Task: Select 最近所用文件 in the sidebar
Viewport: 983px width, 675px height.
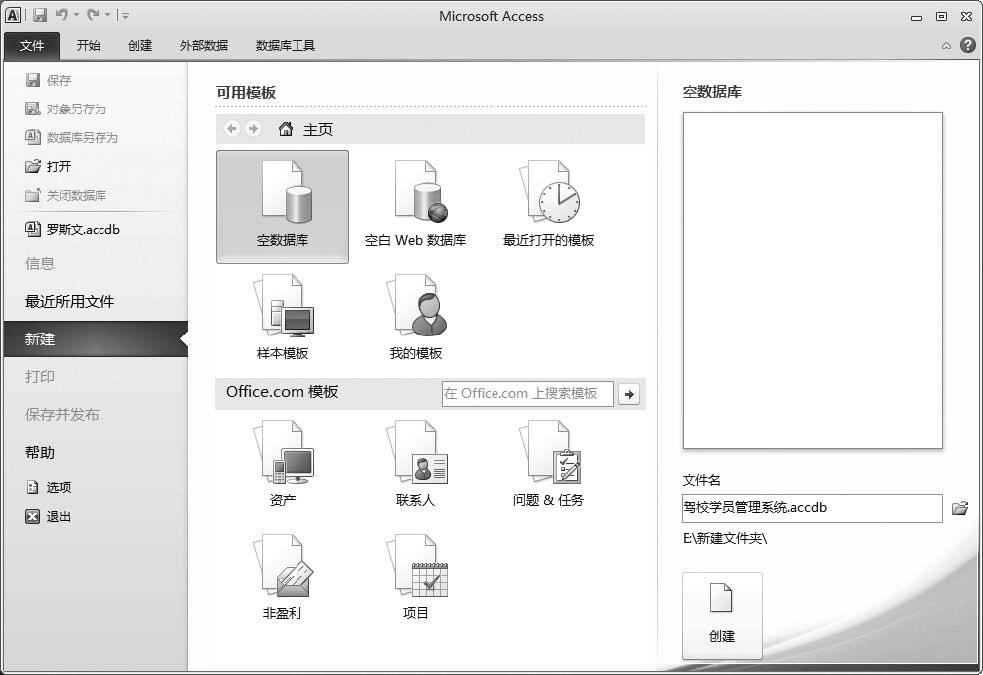Action: point(70,301)
